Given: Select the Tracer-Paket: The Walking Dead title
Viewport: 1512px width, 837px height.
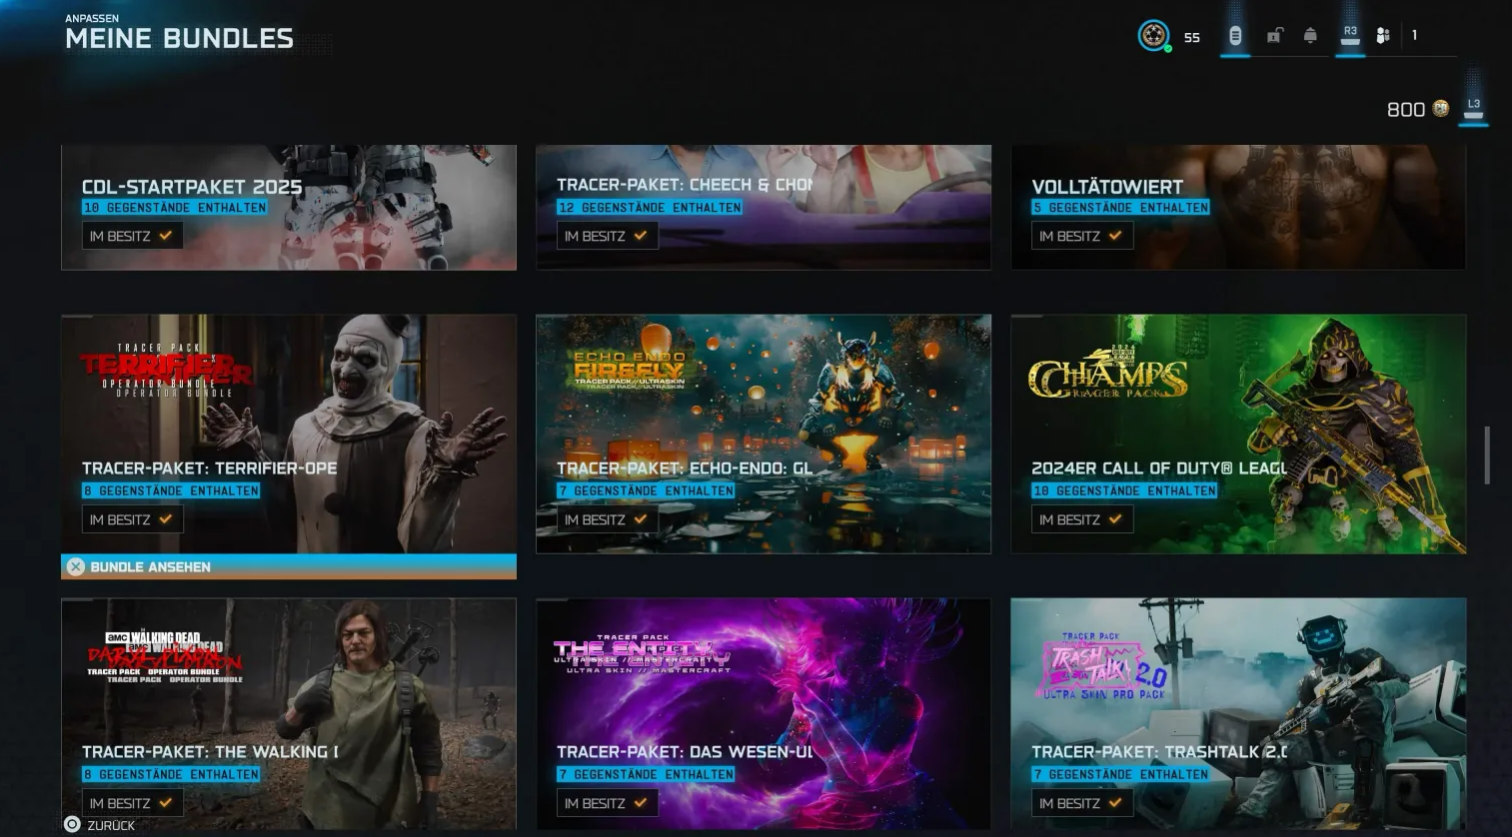Looking at the screenshot, I should (x=210, y=752).
